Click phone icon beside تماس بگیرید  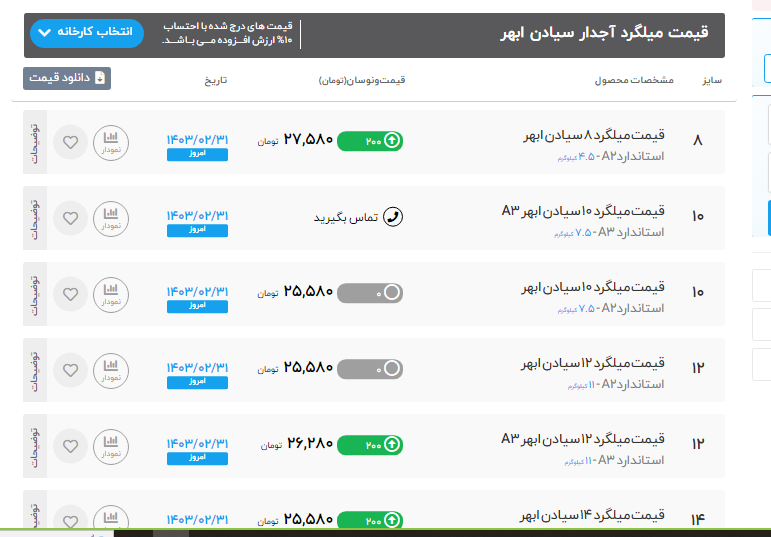coord(394,217)
